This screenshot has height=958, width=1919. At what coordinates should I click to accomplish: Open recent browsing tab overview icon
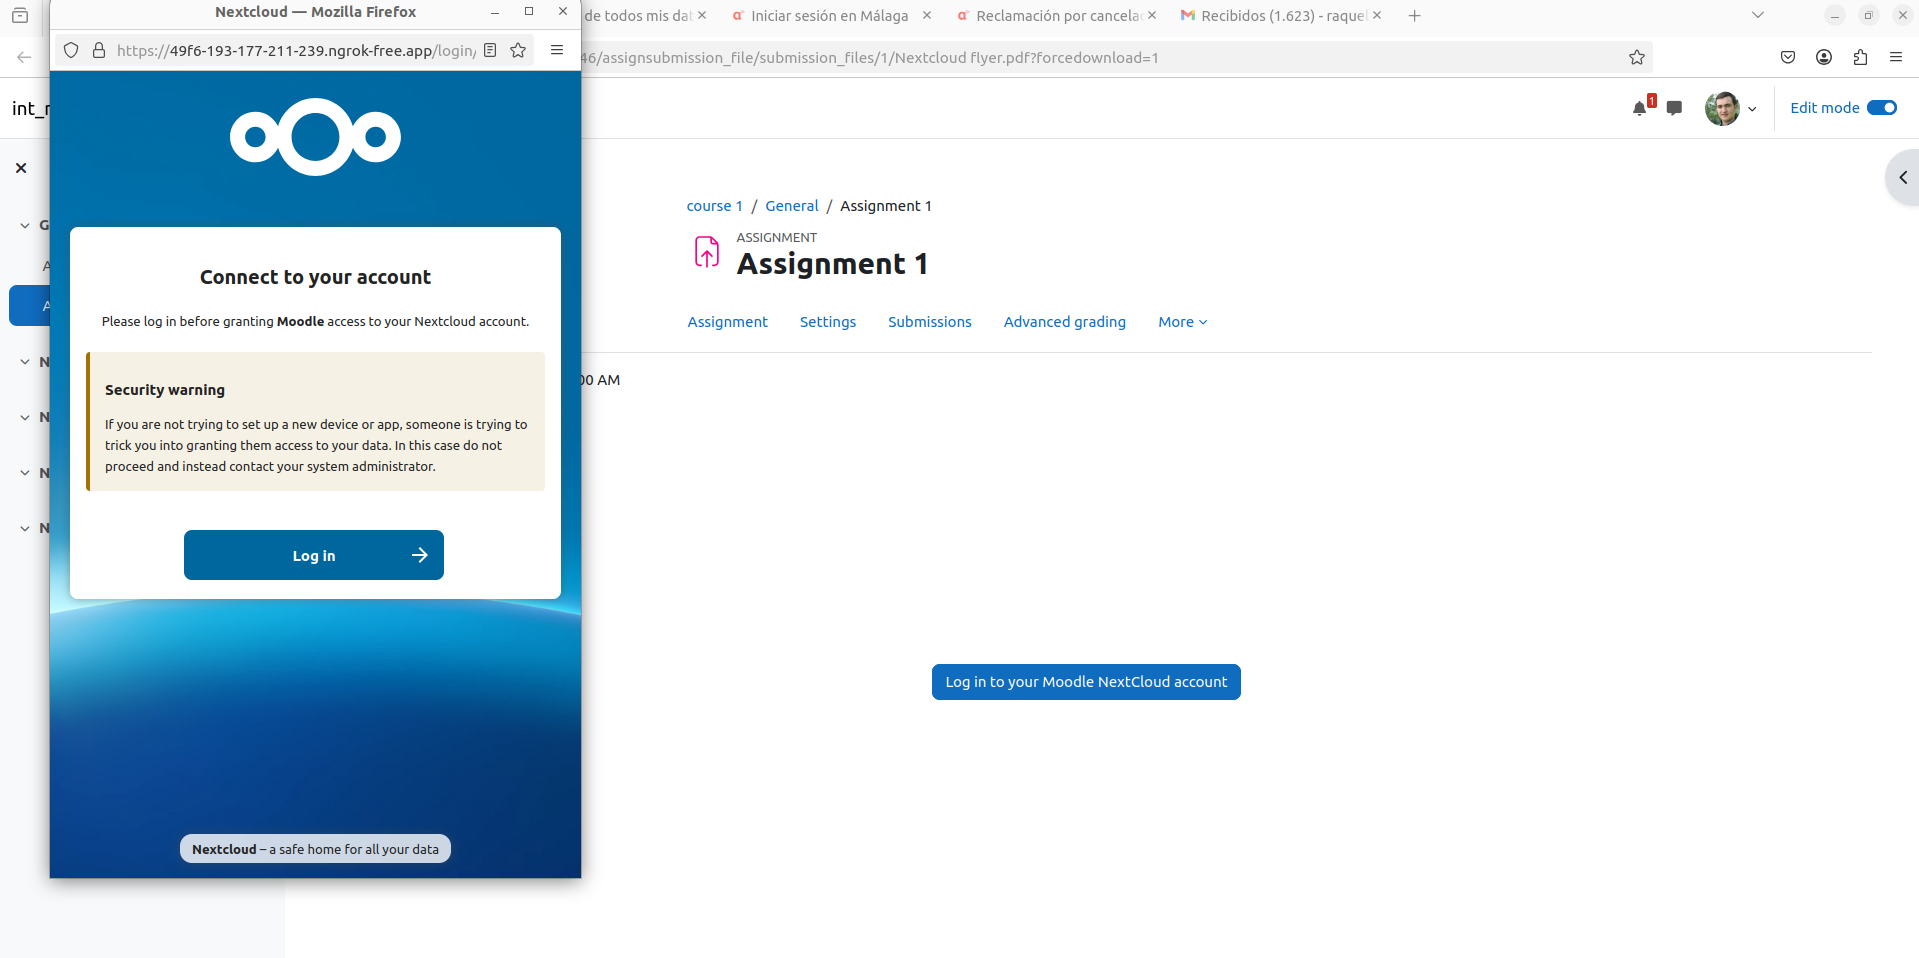tap(20, 15)
